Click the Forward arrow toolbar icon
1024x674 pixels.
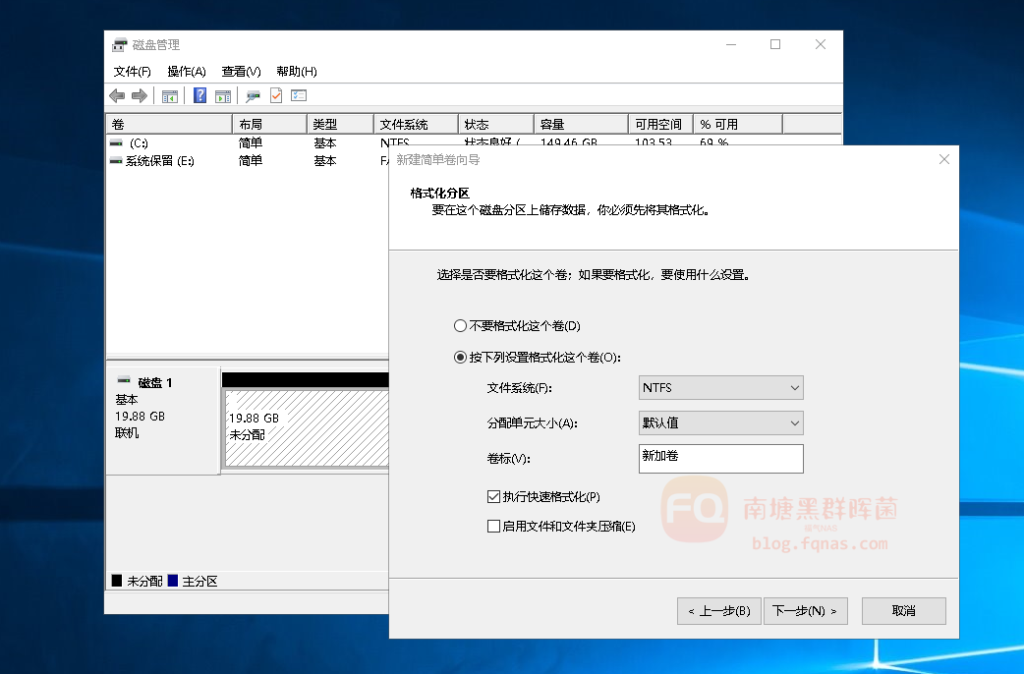[x=139, y=96]
